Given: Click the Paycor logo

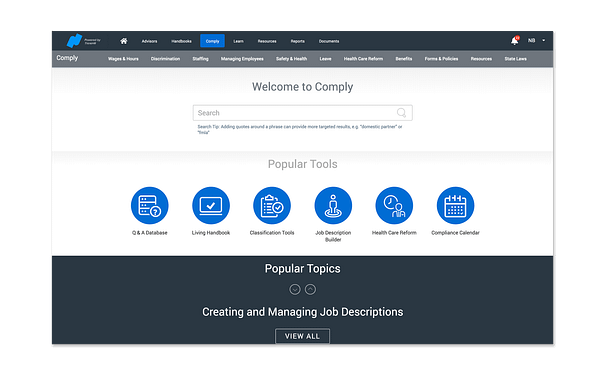Looking at the screenshot, I should click(74, 41).
